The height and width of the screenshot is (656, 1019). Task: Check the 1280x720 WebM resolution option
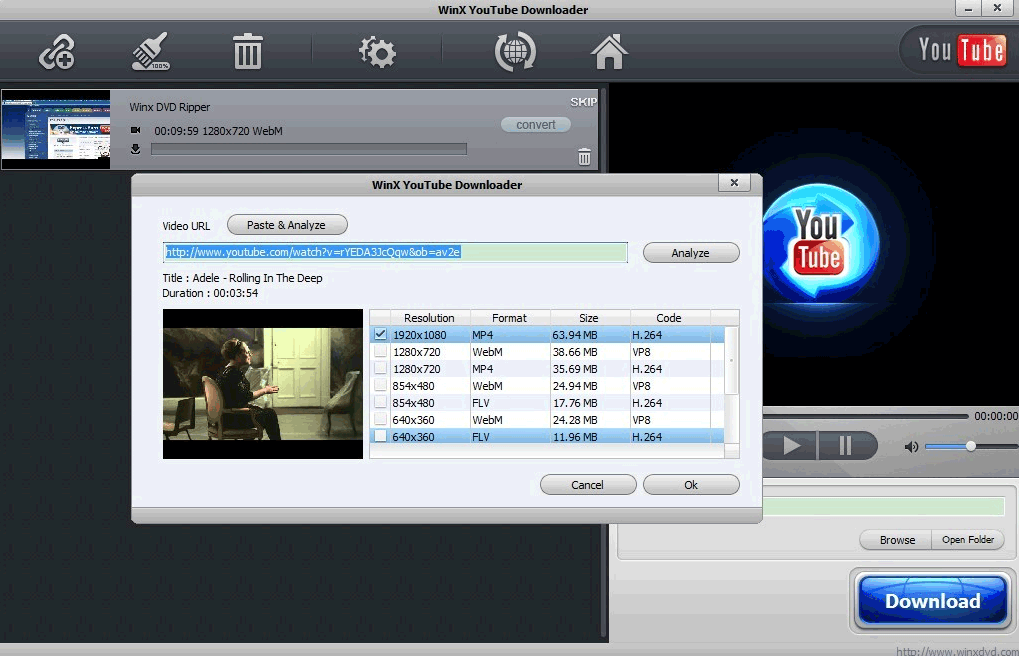[381, 351]
